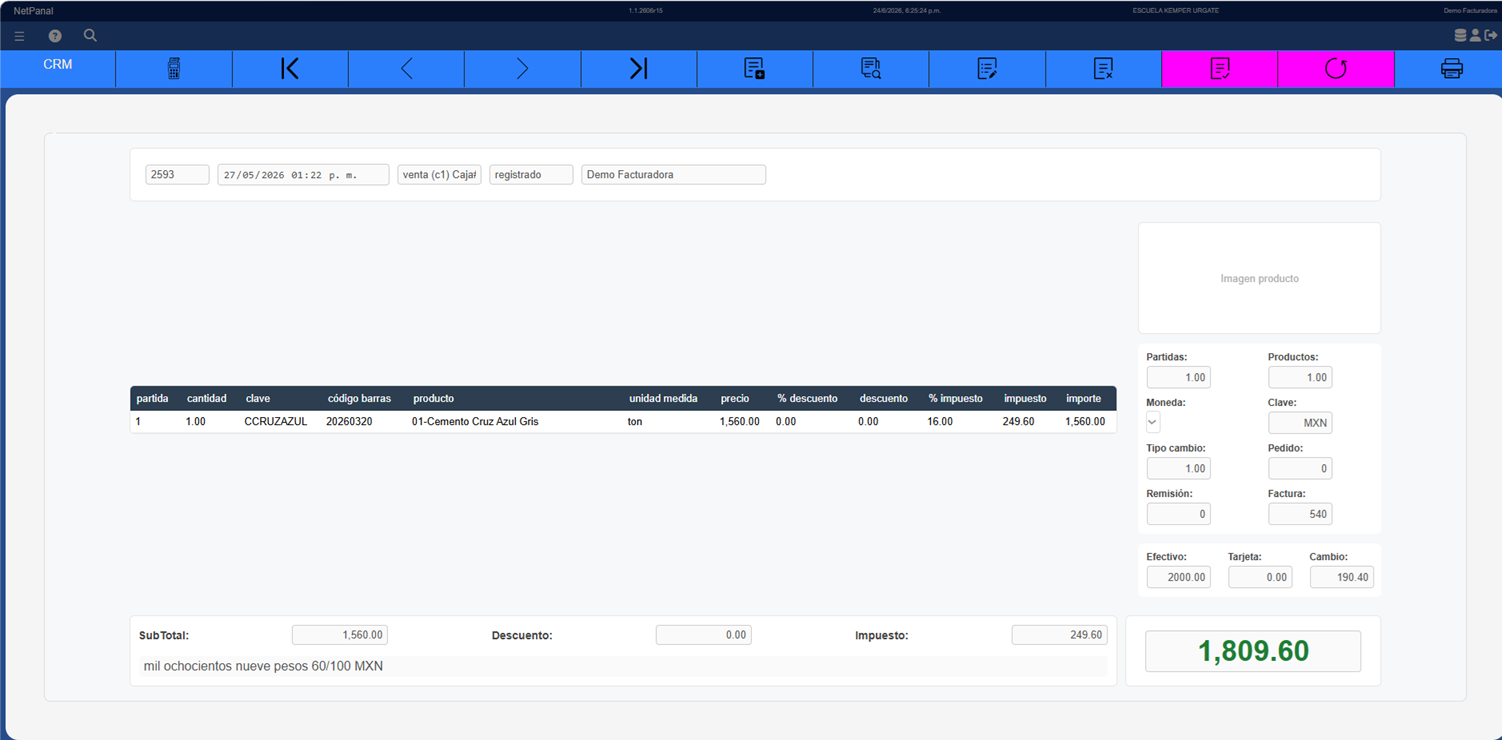Viewport: 1502px width, 740px height.
Task: Click the NetPanal title text
Action: 33,10
